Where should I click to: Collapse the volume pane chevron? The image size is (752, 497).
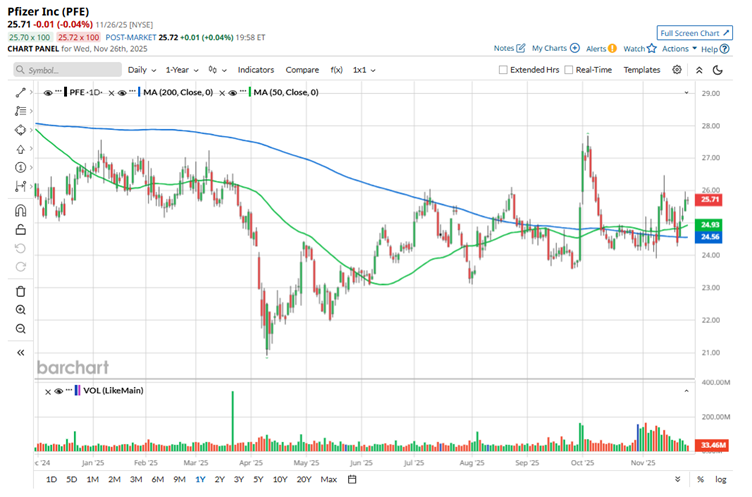point(686,391)
